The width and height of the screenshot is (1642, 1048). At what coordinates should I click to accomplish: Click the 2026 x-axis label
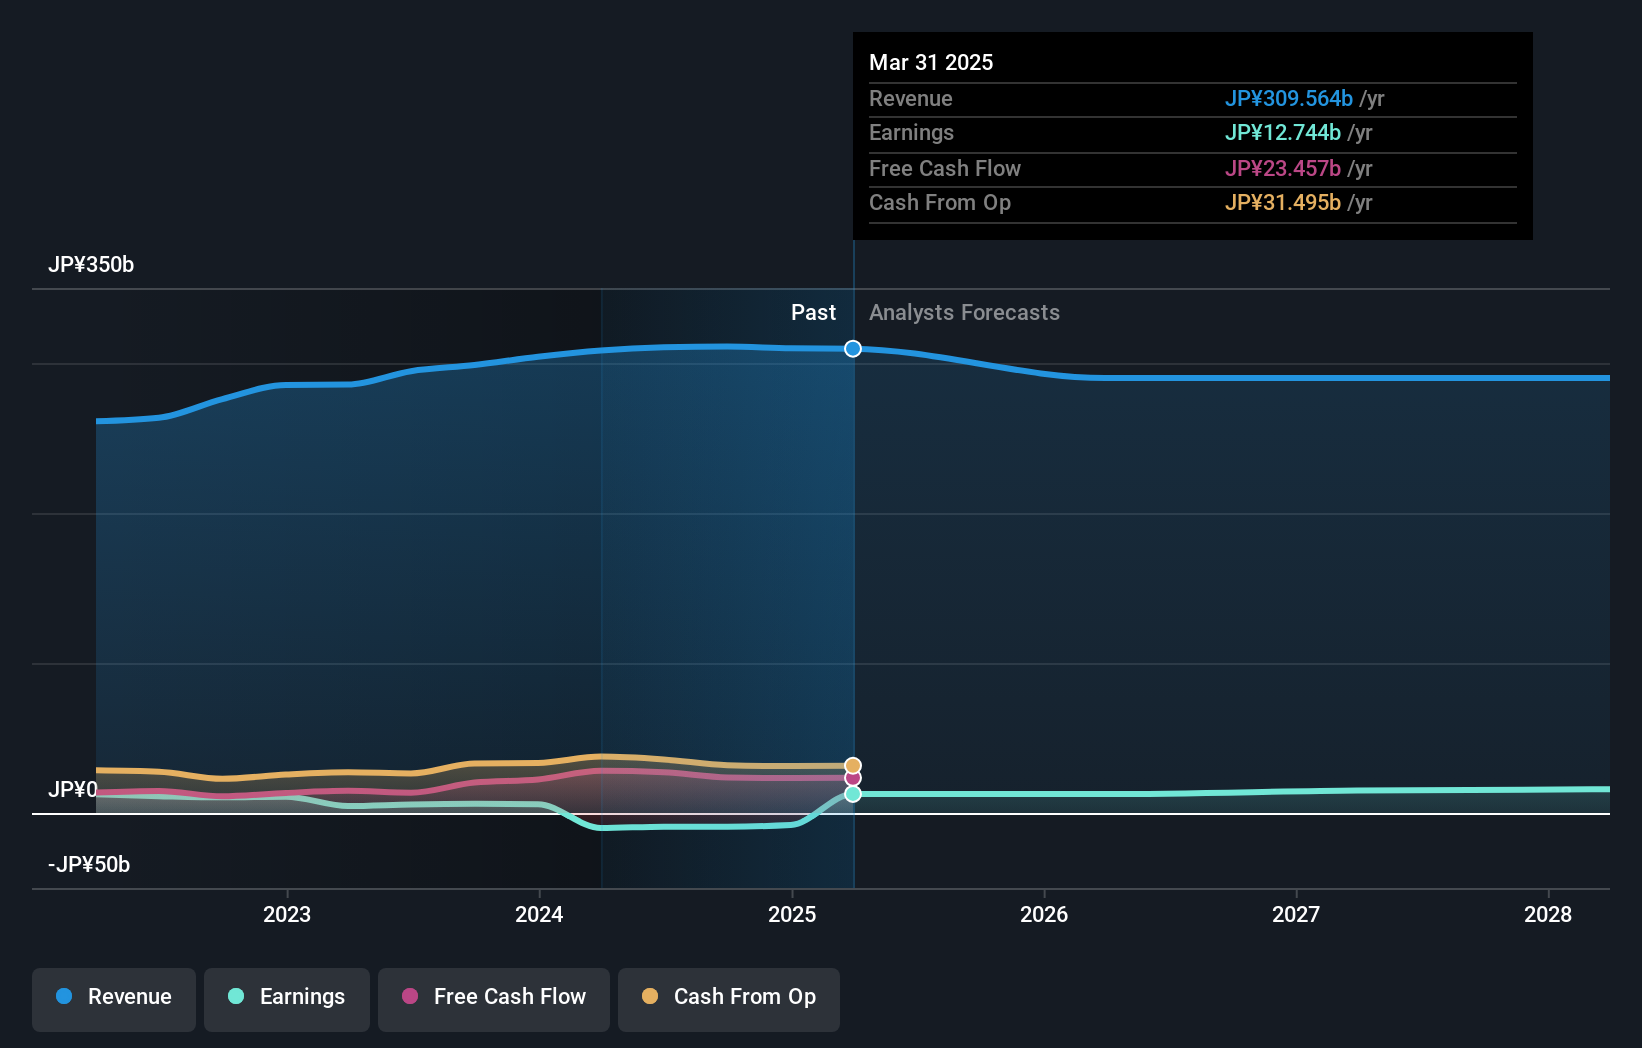pos(1044,914)
